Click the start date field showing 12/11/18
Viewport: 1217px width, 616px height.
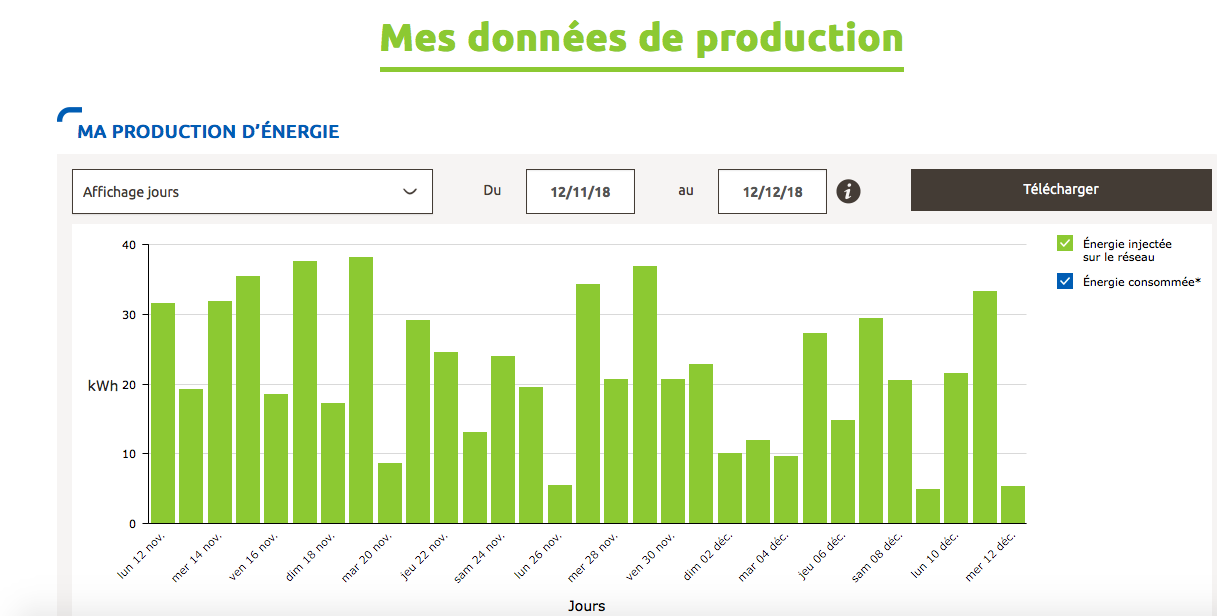[x=580, y=192]
